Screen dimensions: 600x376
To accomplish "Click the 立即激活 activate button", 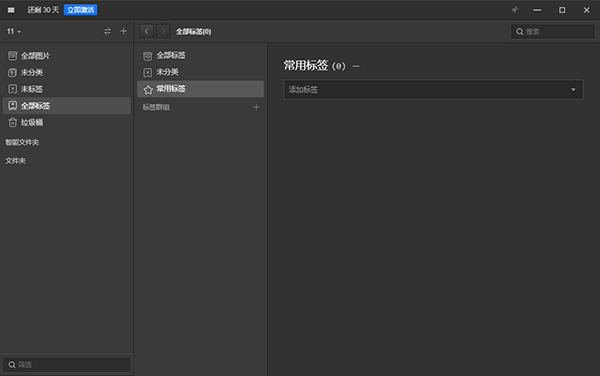I will point(80,10).
